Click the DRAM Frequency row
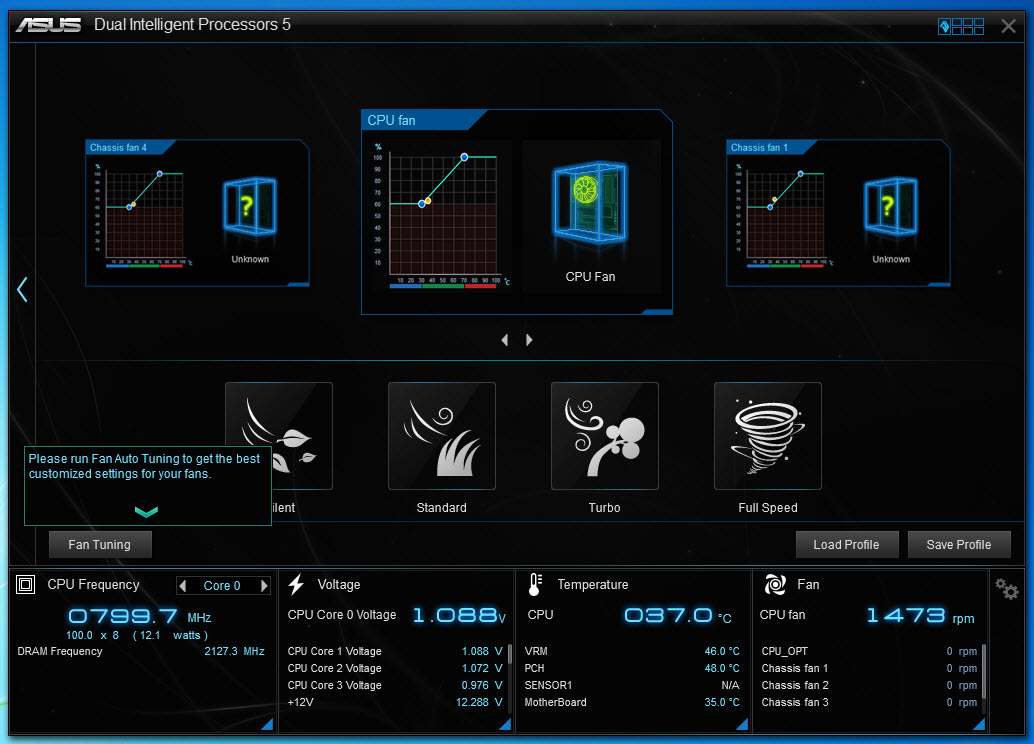Screen dimensions: 1034x744 [141, 651]
